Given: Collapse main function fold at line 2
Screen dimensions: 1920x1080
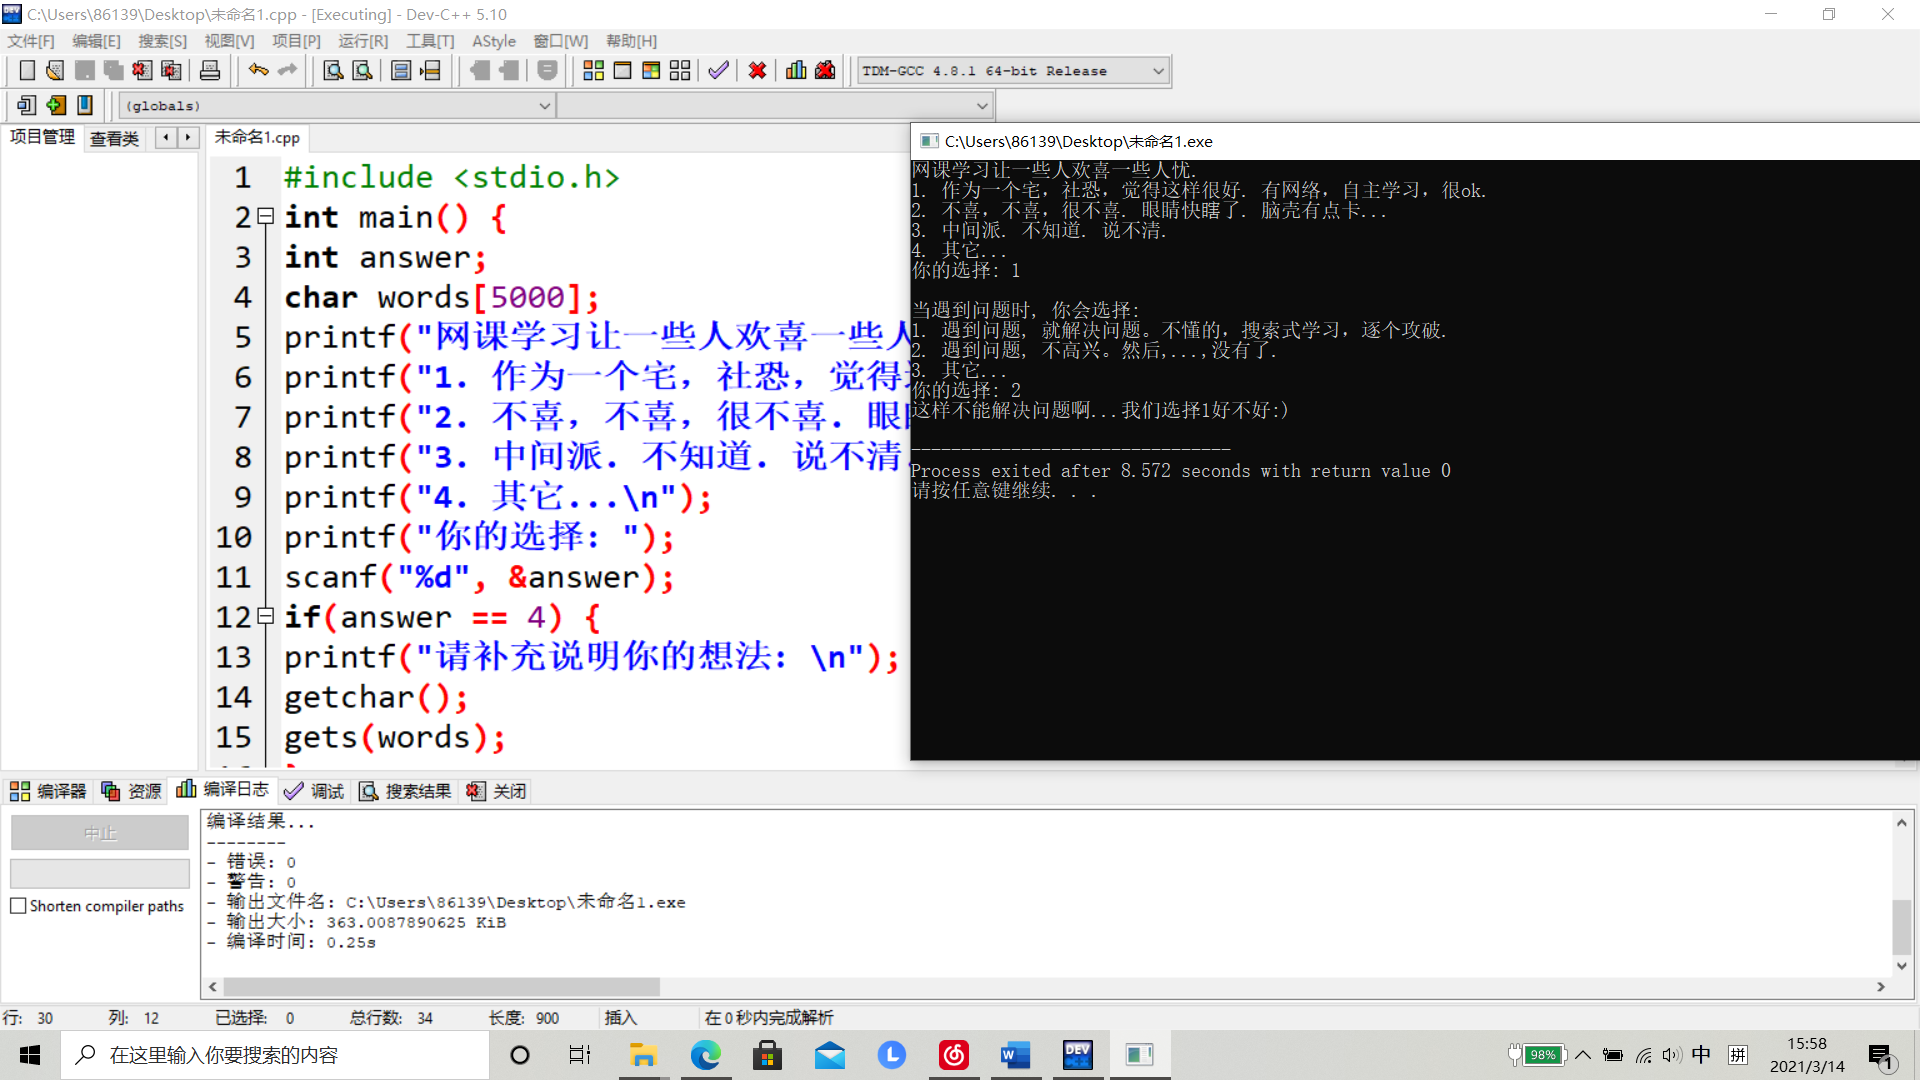Looking at the screenshot, I should pos(266,216).
